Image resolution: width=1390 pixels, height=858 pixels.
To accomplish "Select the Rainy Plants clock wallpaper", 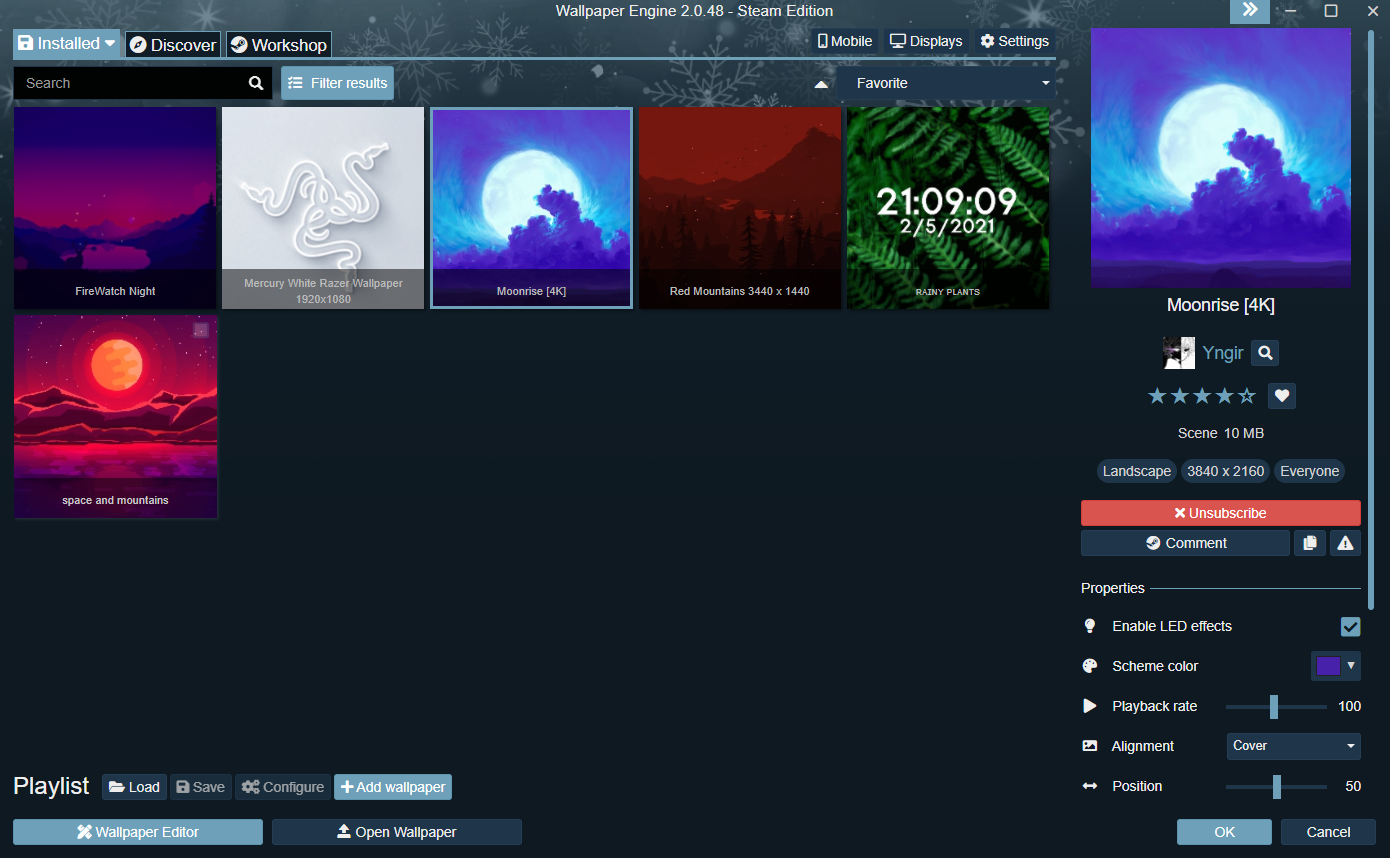I will pyautogui.click(x=948, y=208).
